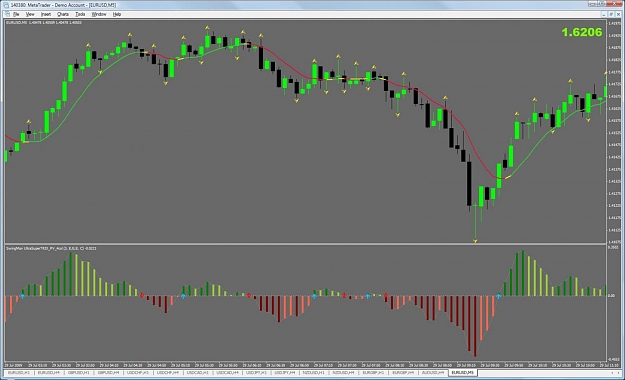Restore the inner chart window
This screenshot has height=380, width=625.
611,14
